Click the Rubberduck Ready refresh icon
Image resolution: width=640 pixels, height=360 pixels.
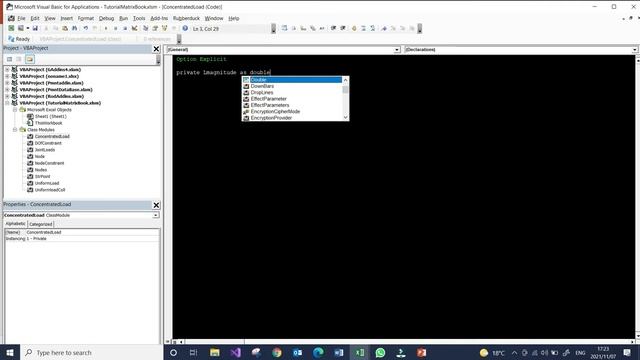[11, 39]
